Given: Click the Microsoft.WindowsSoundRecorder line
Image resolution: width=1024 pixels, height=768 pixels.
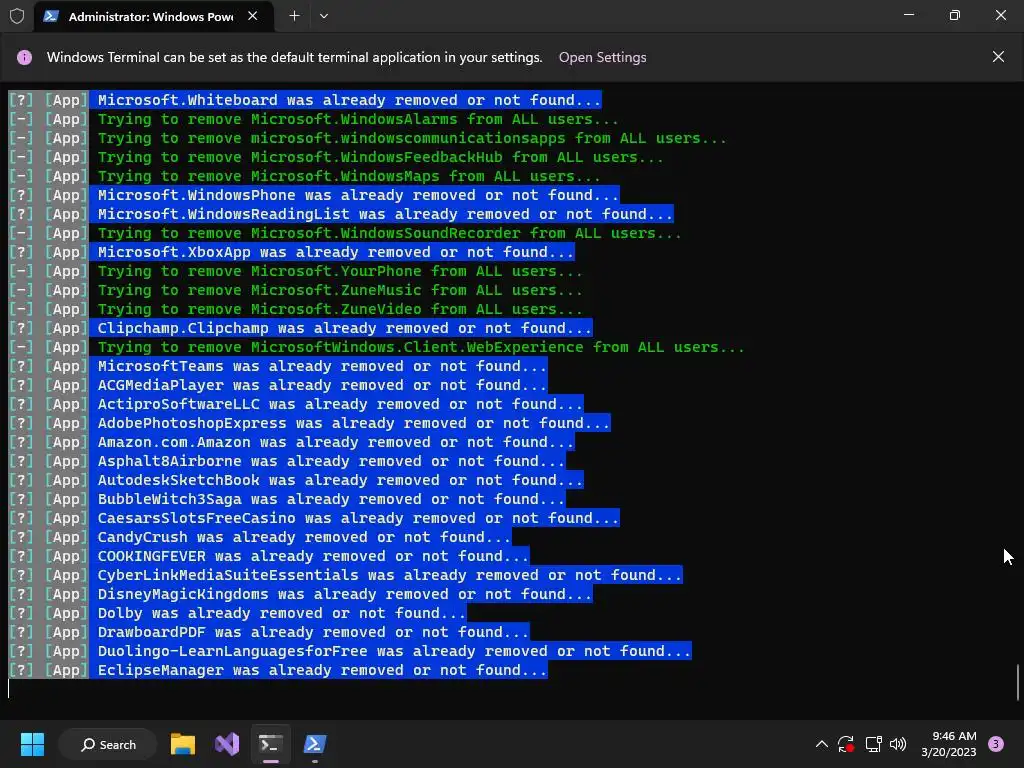Looking at the screenshot, I should [x=345, y=233].
